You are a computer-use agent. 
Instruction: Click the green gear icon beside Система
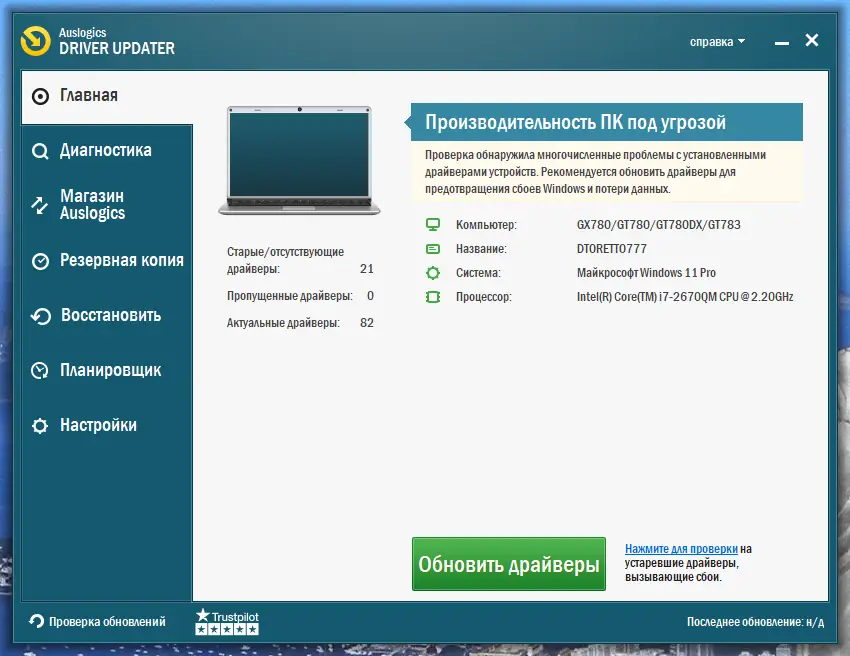[x=432, y=273]
